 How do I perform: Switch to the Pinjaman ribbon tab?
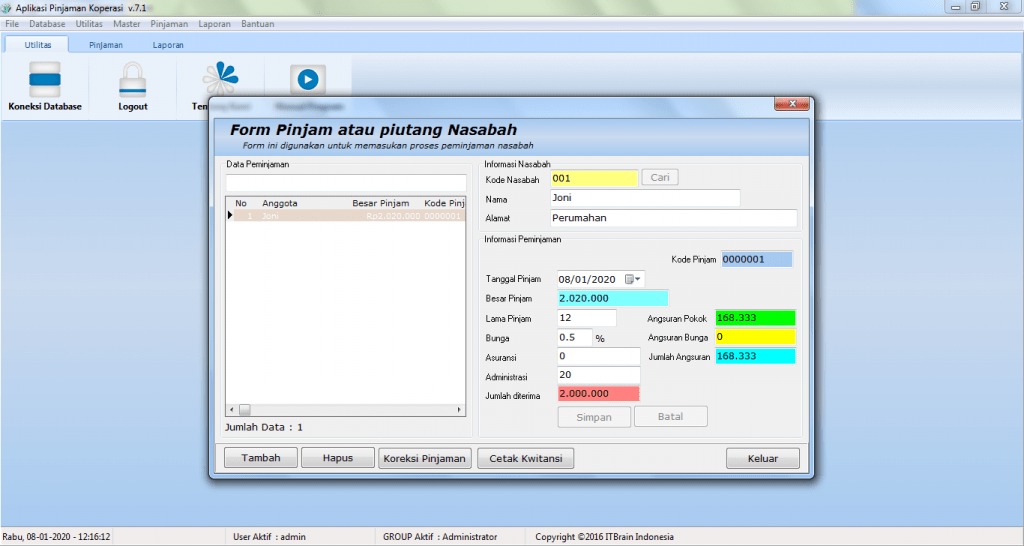(x=106, y=45)
